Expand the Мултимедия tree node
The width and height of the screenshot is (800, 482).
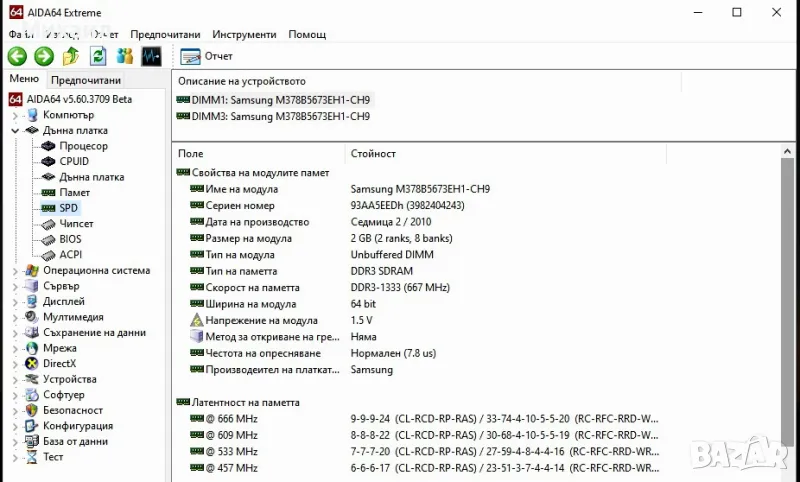click(15, 317)
